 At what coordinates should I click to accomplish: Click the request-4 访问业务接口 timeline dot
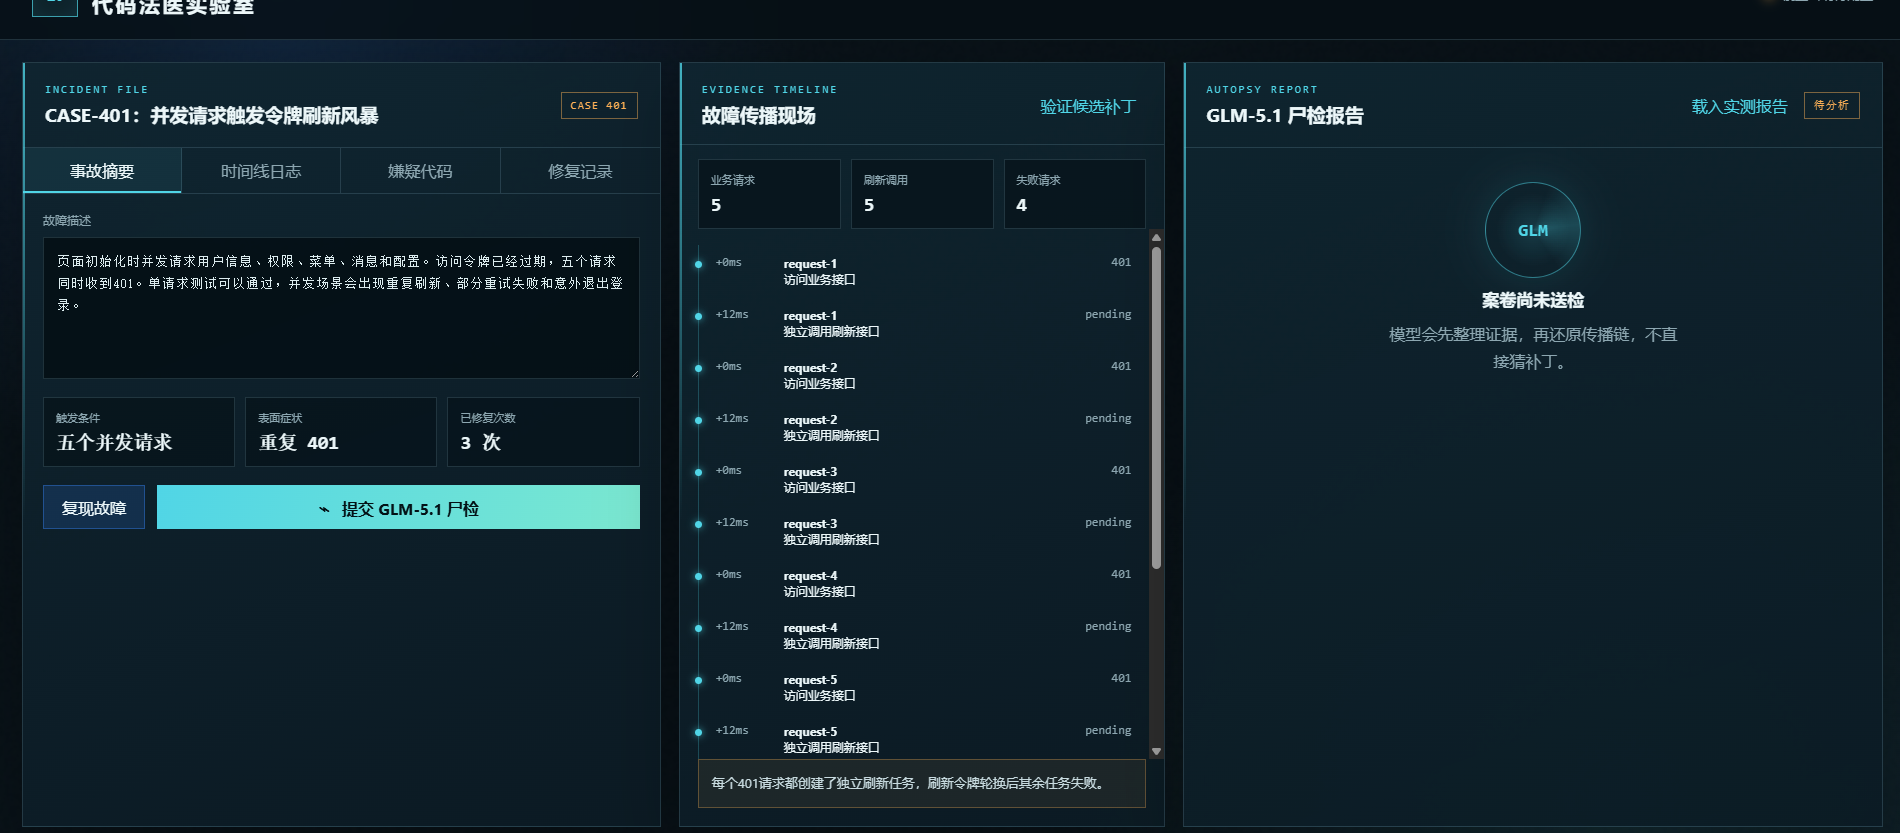[x=698, y=576]
